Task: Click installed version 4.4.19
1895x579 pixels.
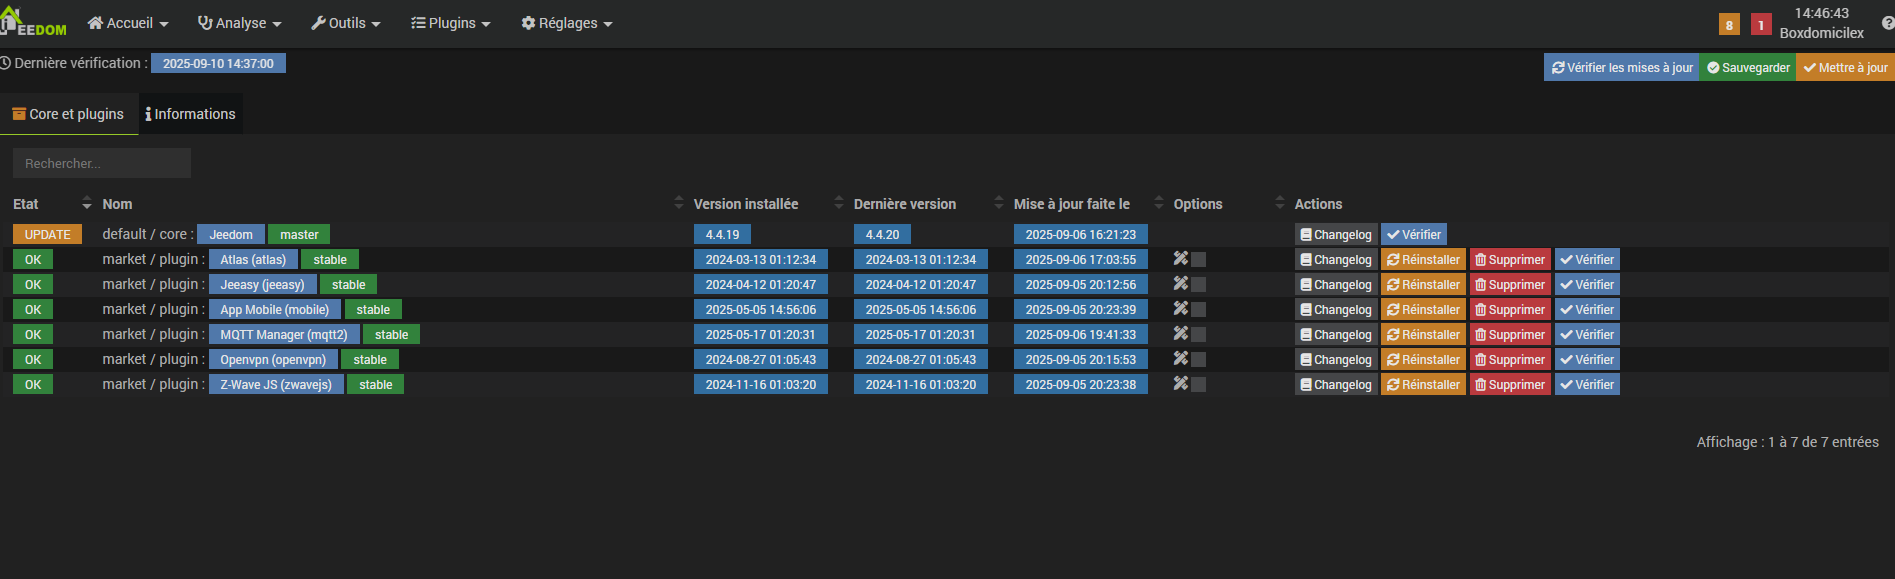Action: pos(722,234)
